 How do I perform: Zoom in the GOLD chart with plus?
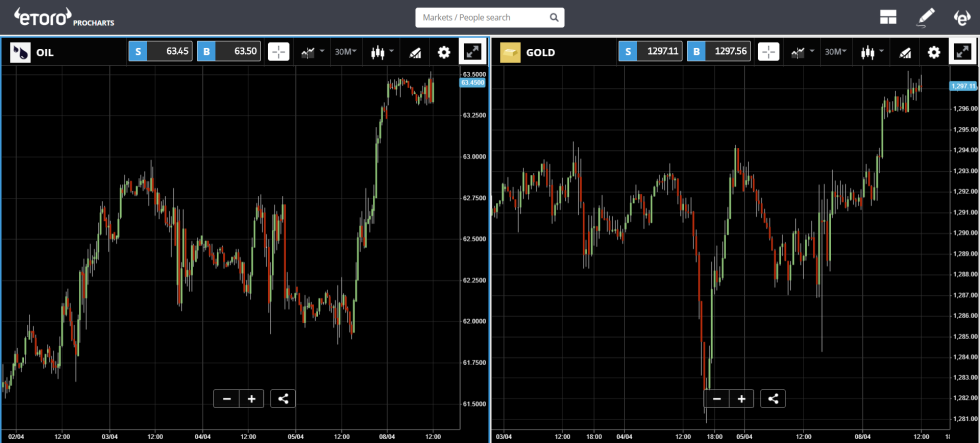[741, 399]
